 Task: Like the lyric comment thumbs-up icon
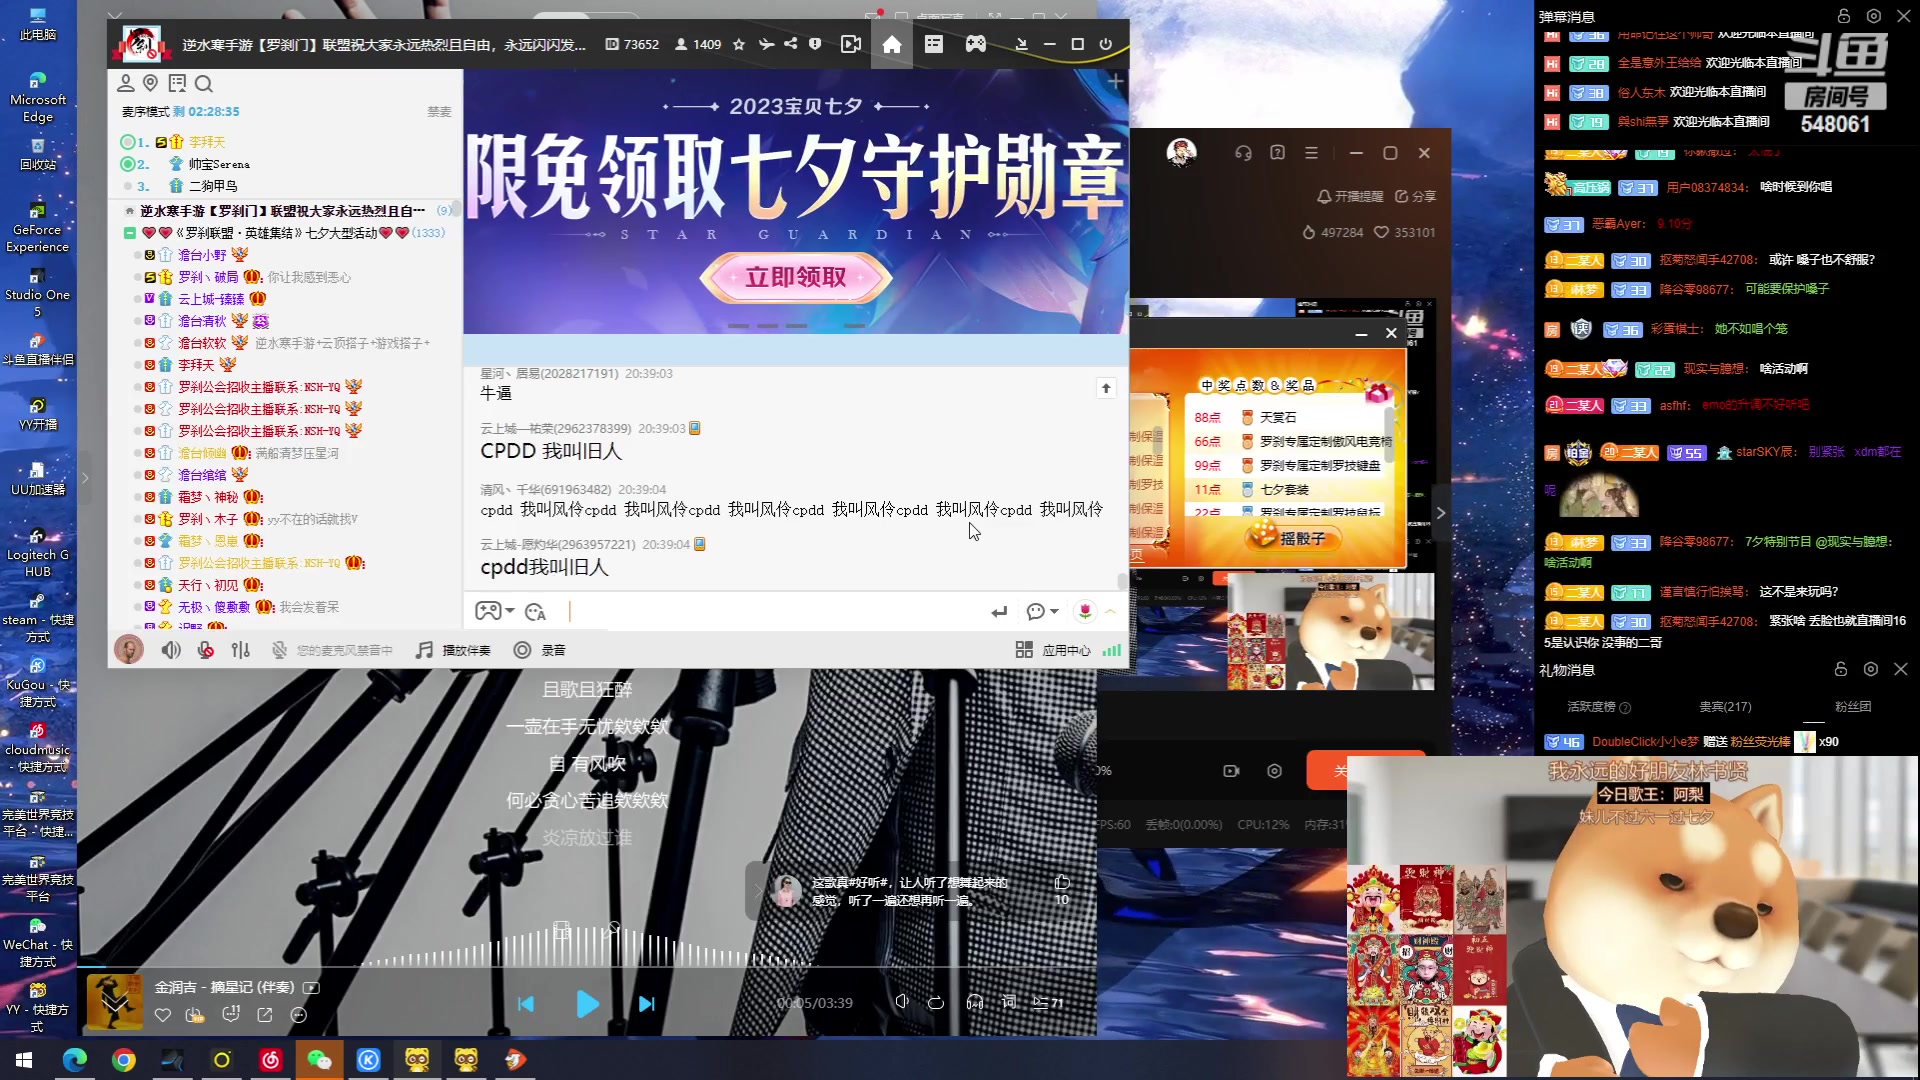(1062, 883)
